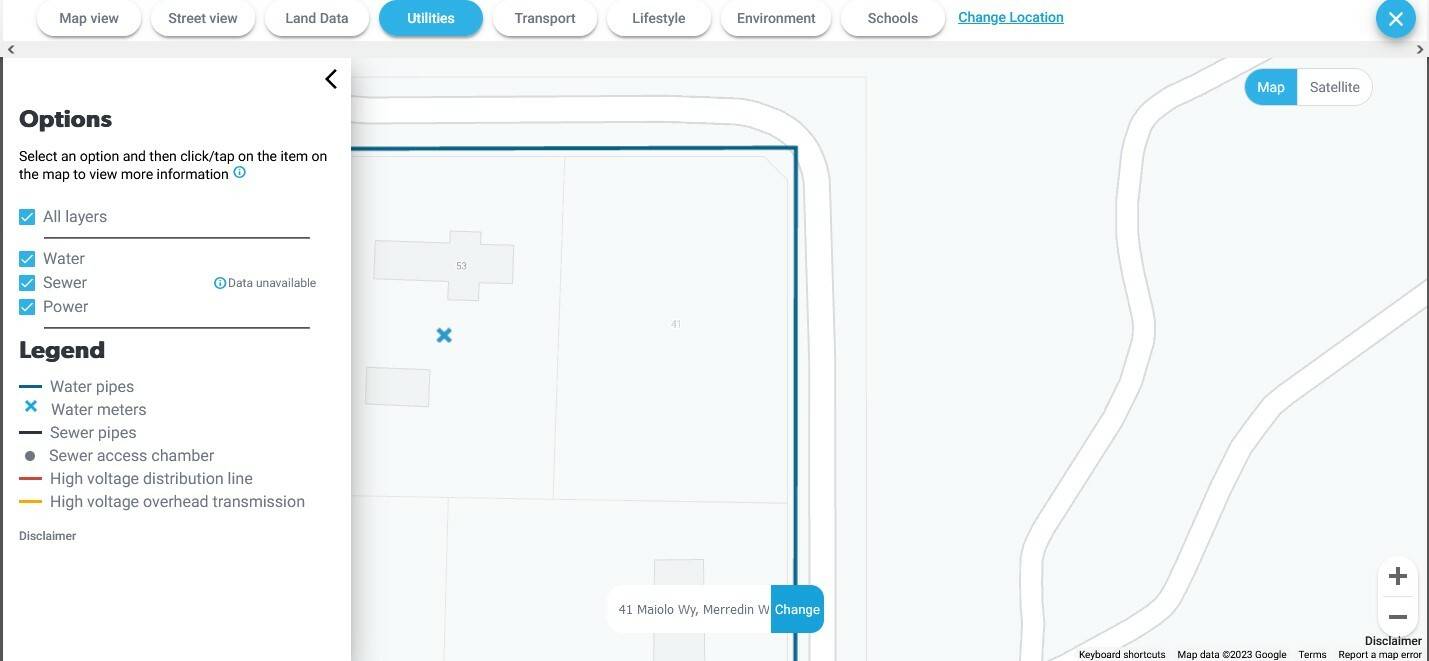
Task: Collapse the Options side panel arrow
Action: pos(331,79)
